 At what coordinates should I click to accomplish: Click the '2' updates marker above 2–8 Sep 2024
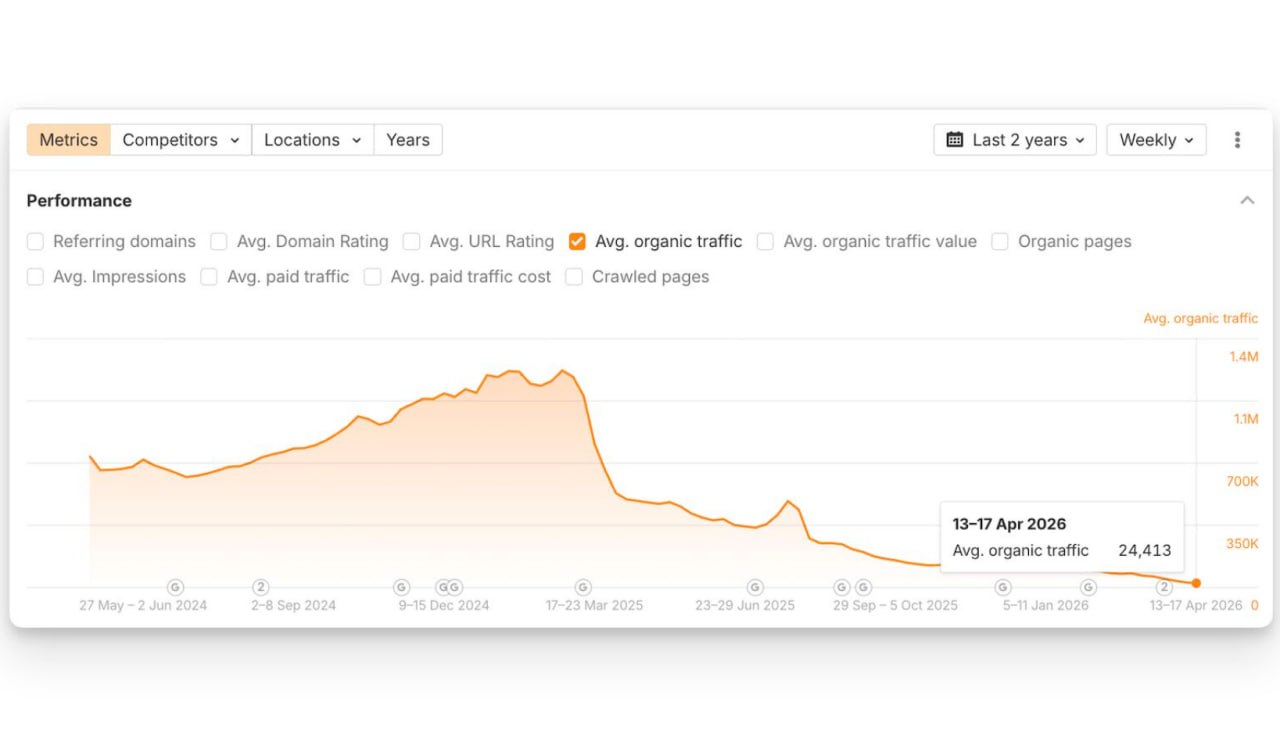261,587
